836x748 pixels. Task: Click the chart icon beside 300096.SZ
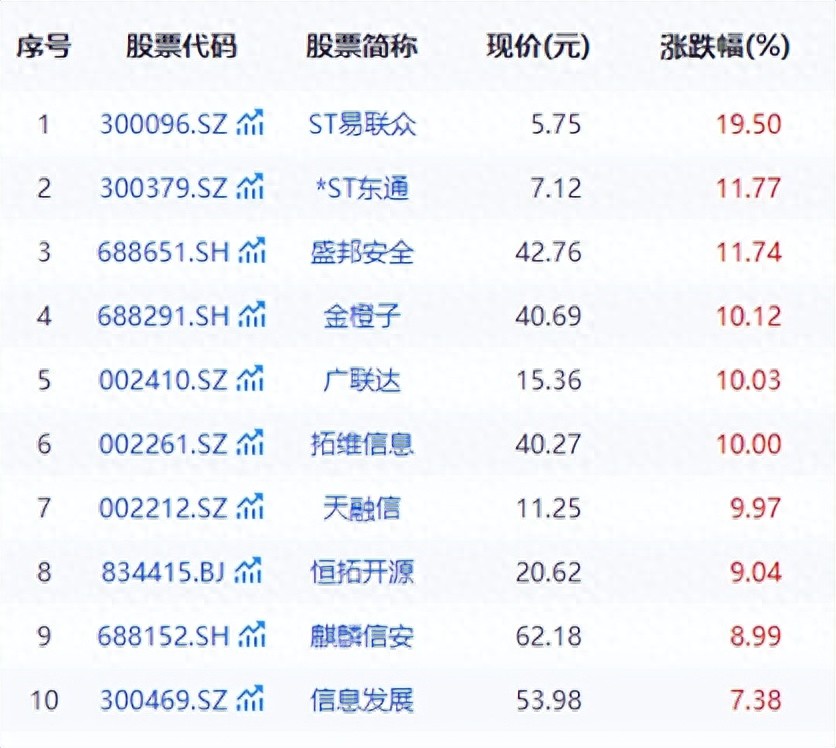pyautogui.click(x=250, y=124)
